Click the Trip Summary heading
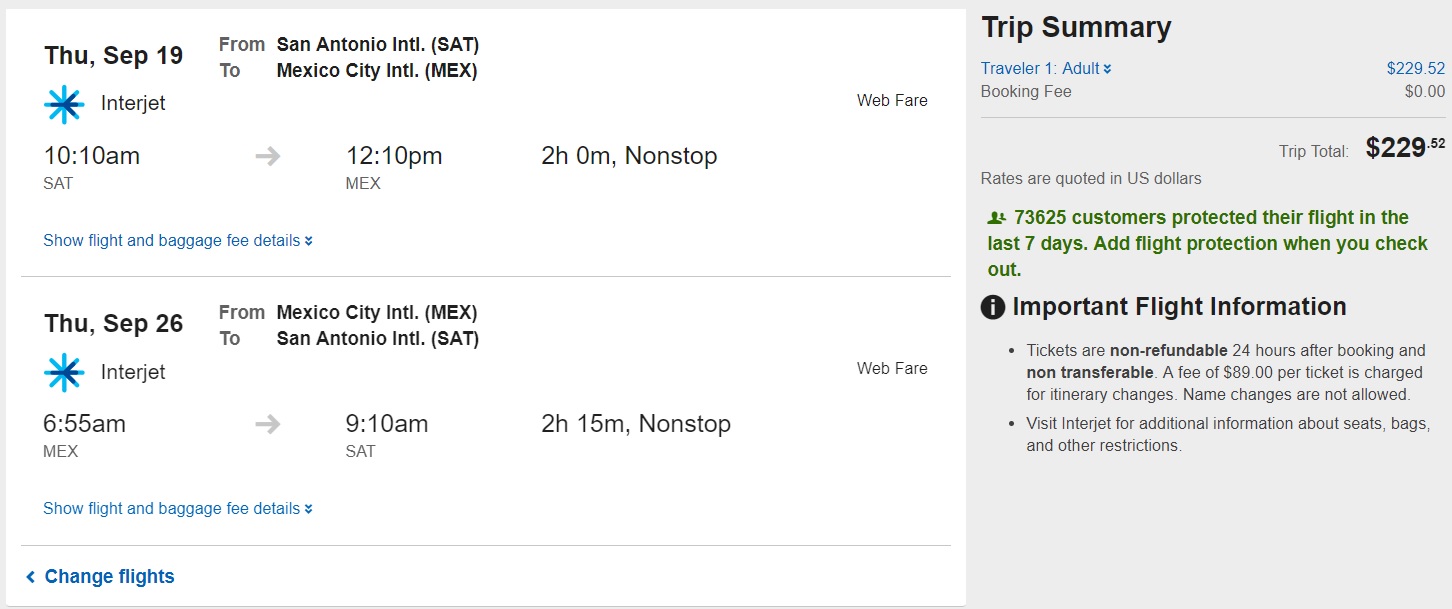 [1076, 28]
